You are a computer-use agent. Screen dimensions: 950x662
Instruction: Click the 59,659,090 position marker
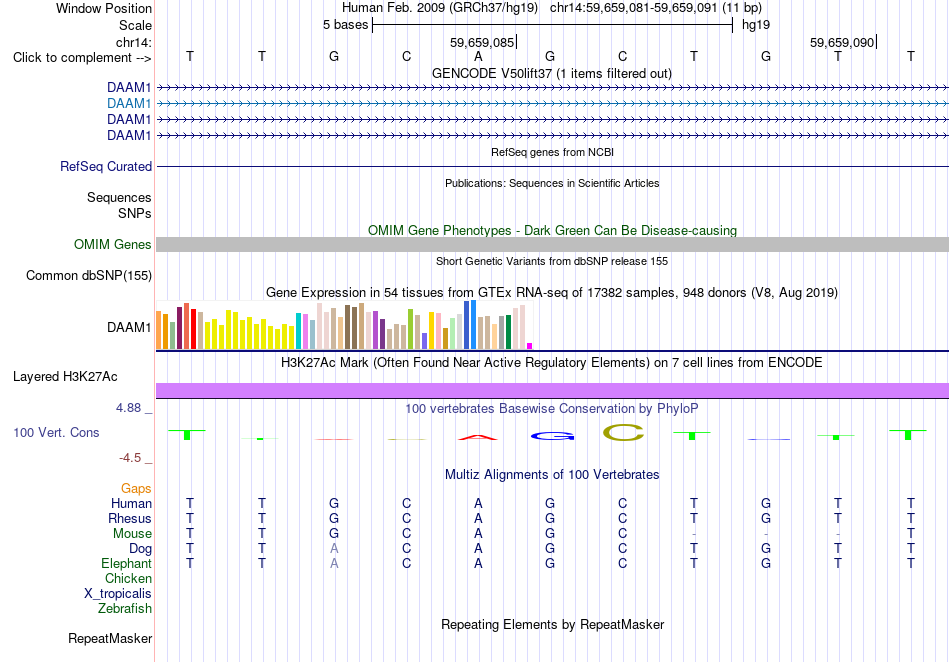[842, 42]
